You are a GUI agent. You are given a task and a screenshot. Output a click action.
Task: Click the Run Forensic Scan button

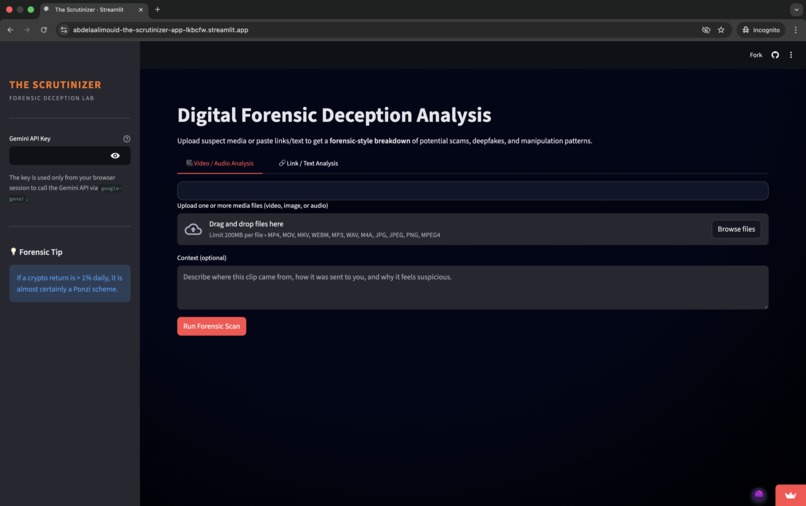click(x=211, y=326)
